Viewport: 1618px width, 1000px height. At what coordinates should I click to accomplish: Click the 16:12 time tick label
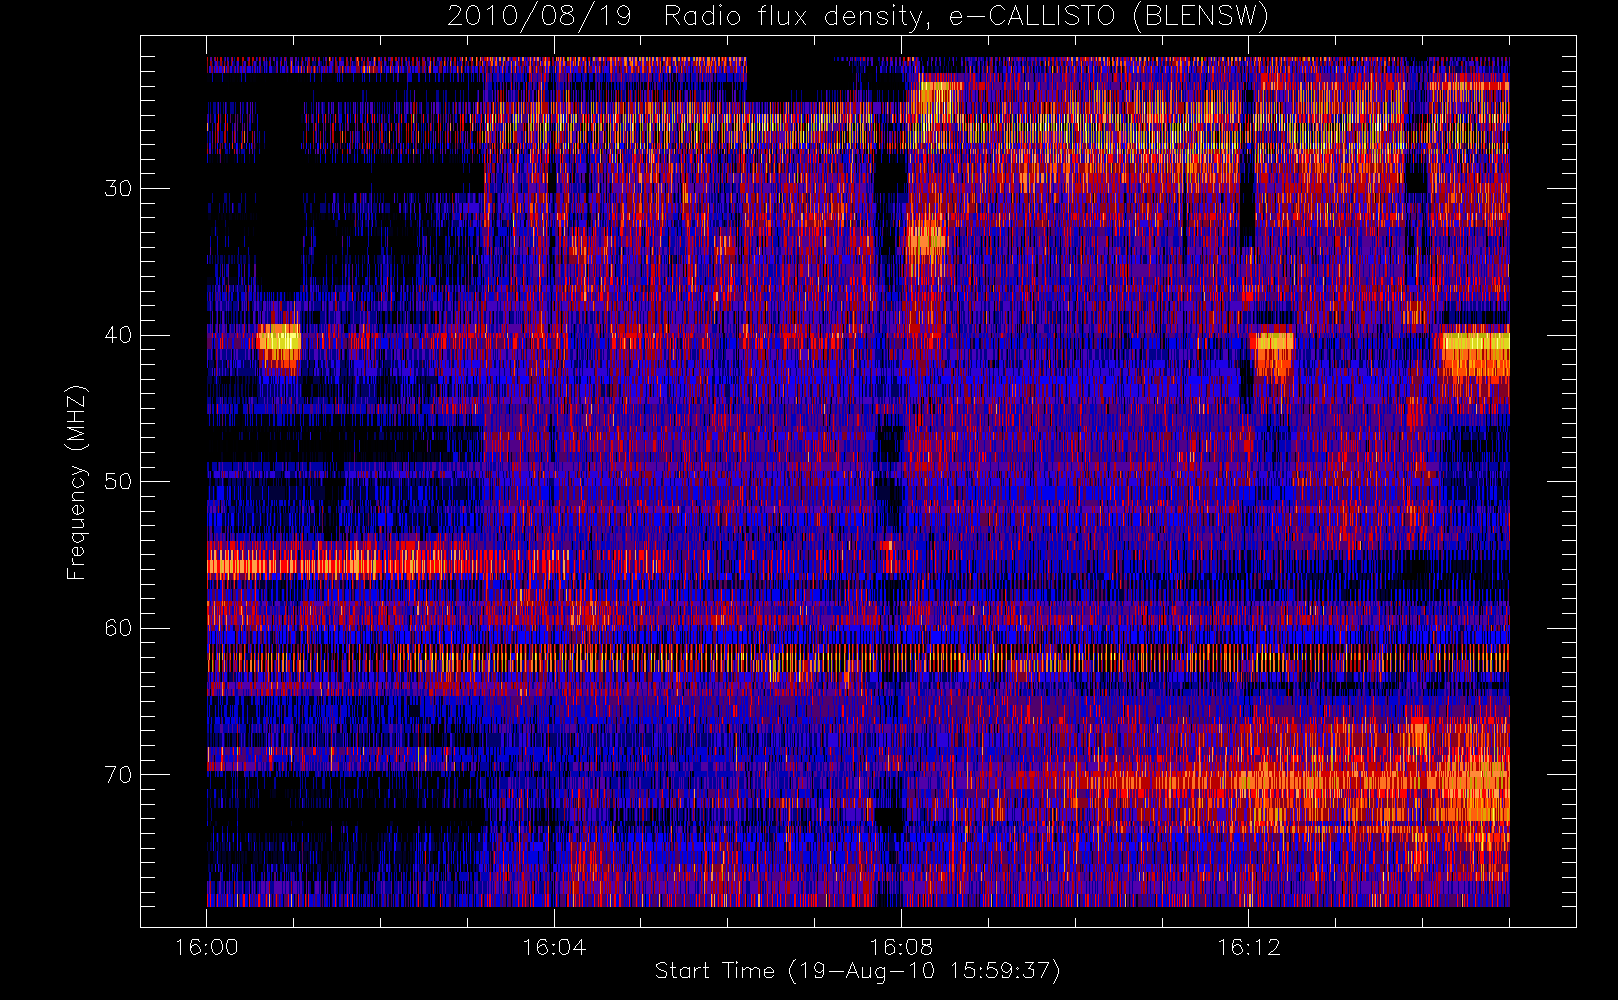point(1248,947)
